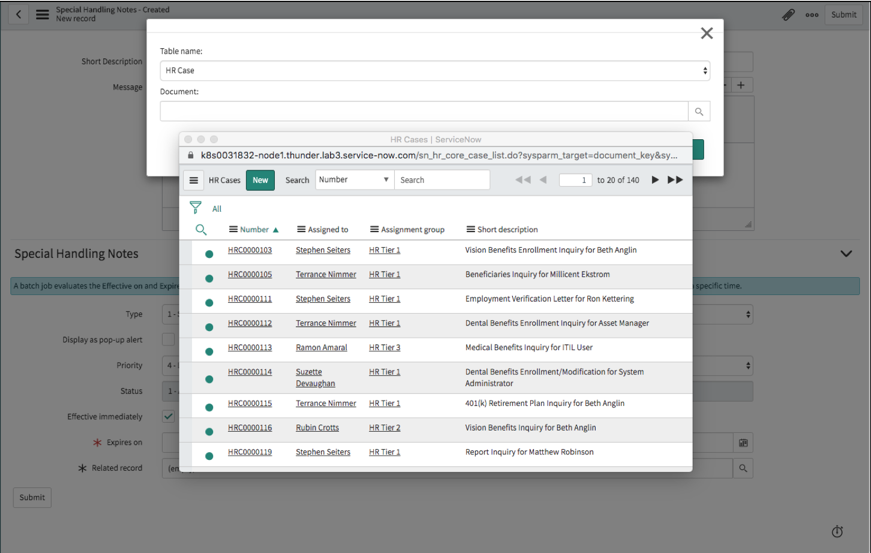
Task: Toggle column search magnifier in list header
Action: [x=201, y=229]
